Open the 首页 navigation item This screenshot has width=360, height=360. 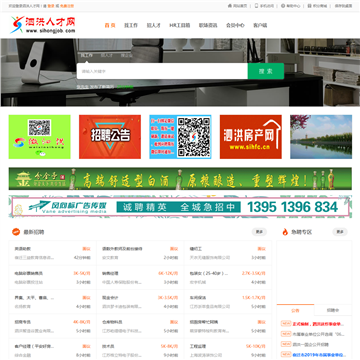pyautogui.click(x=110, y=25)
